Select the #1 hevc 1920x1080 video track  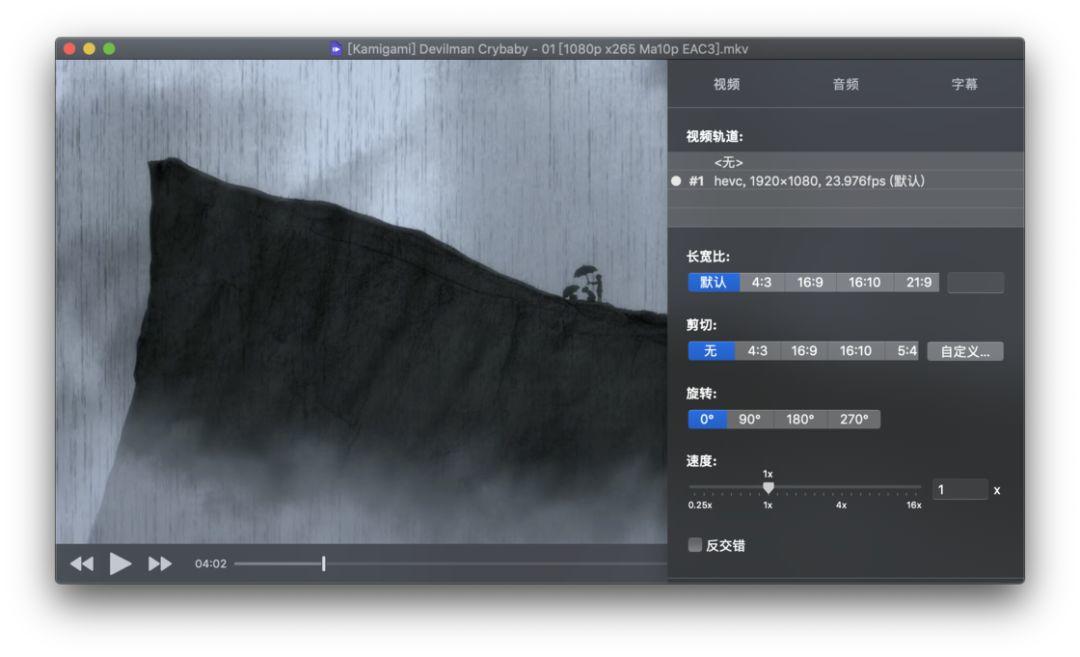[x=846, y=181]
